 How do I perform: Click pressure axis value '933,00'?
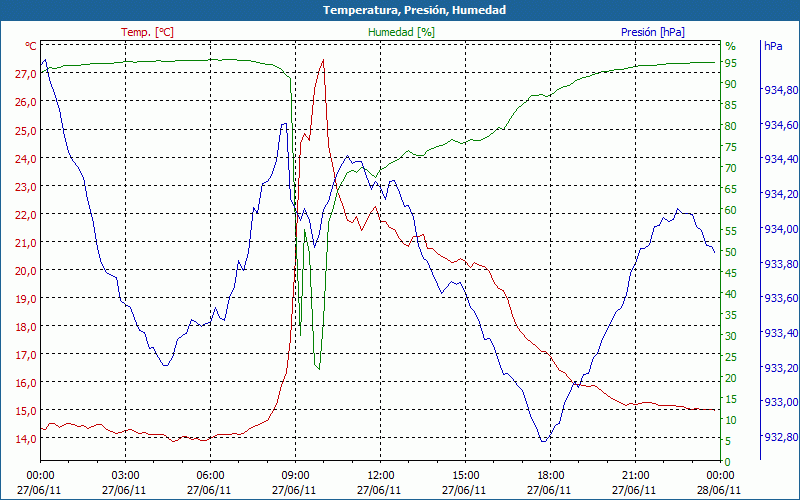click(781, 403)
